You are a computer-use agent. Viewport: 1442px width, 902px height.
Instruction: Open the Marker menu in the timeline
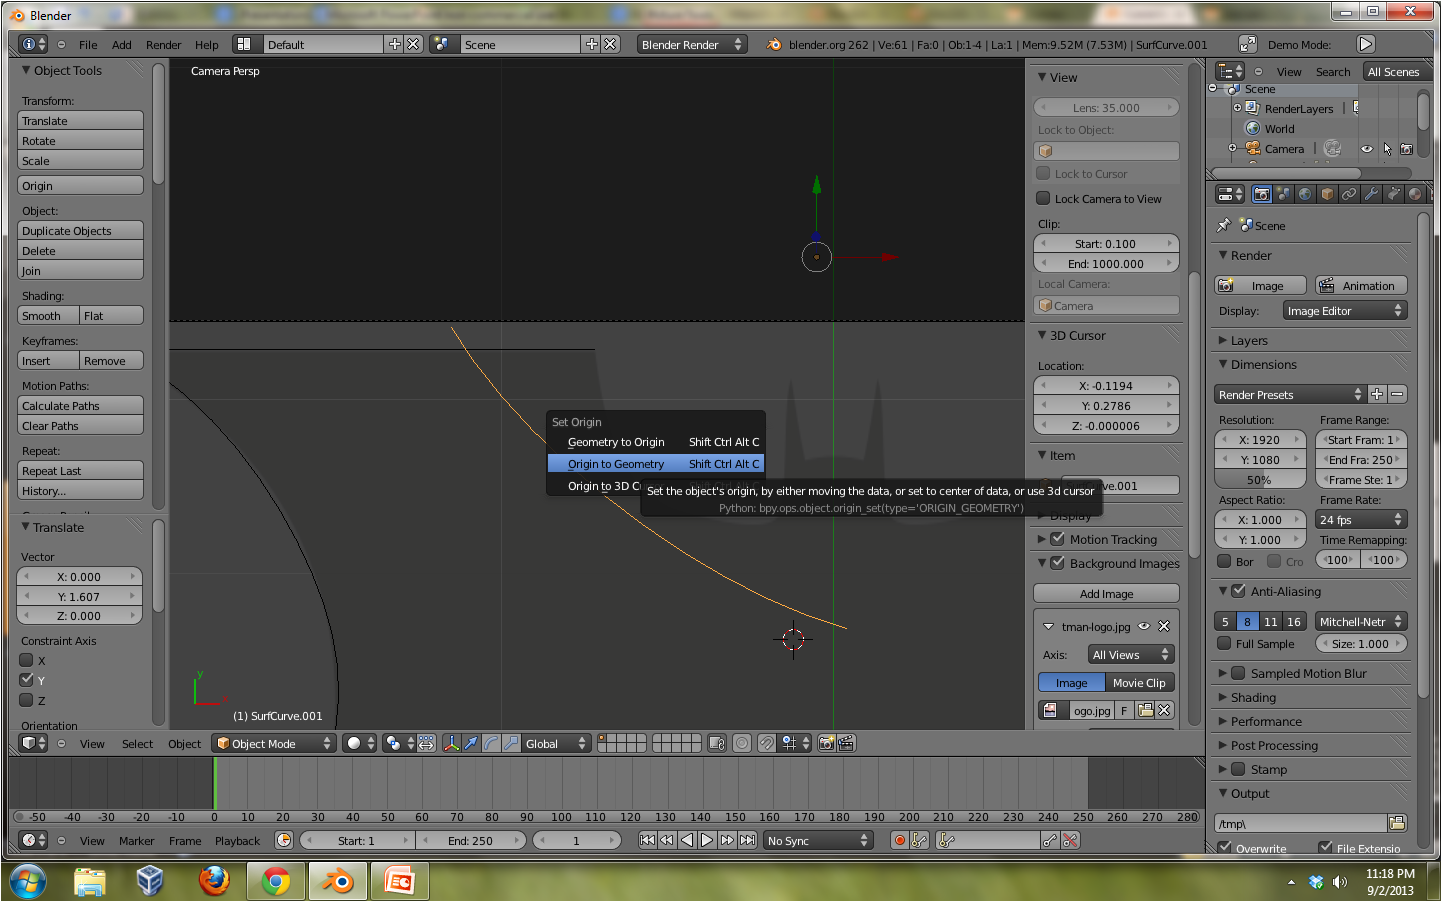137,841
